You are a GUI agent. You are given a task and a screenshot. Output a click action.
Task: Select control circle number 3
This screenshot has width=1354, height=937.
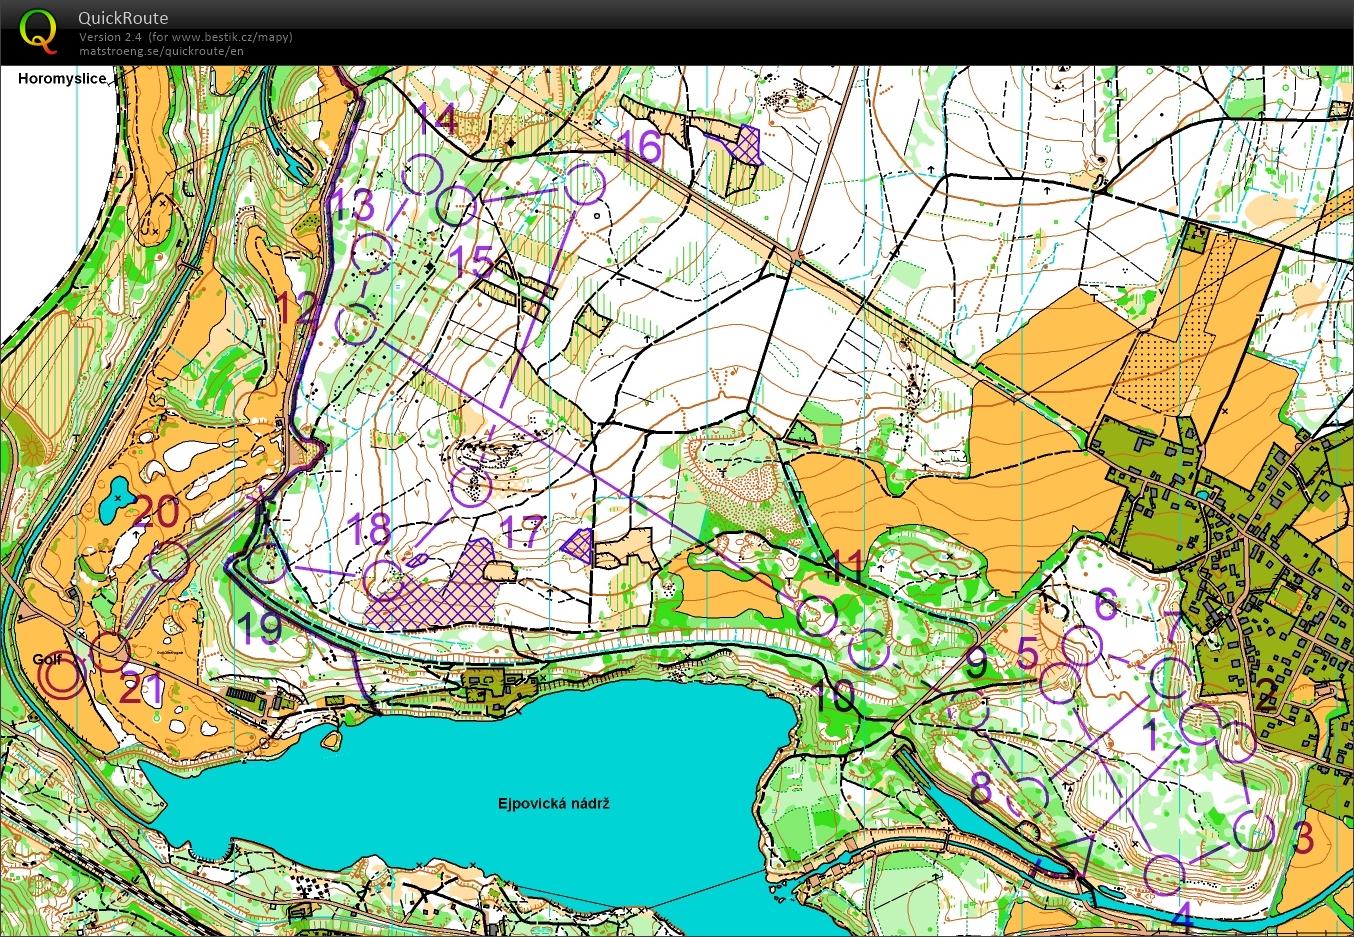(x=1253, y=831)
